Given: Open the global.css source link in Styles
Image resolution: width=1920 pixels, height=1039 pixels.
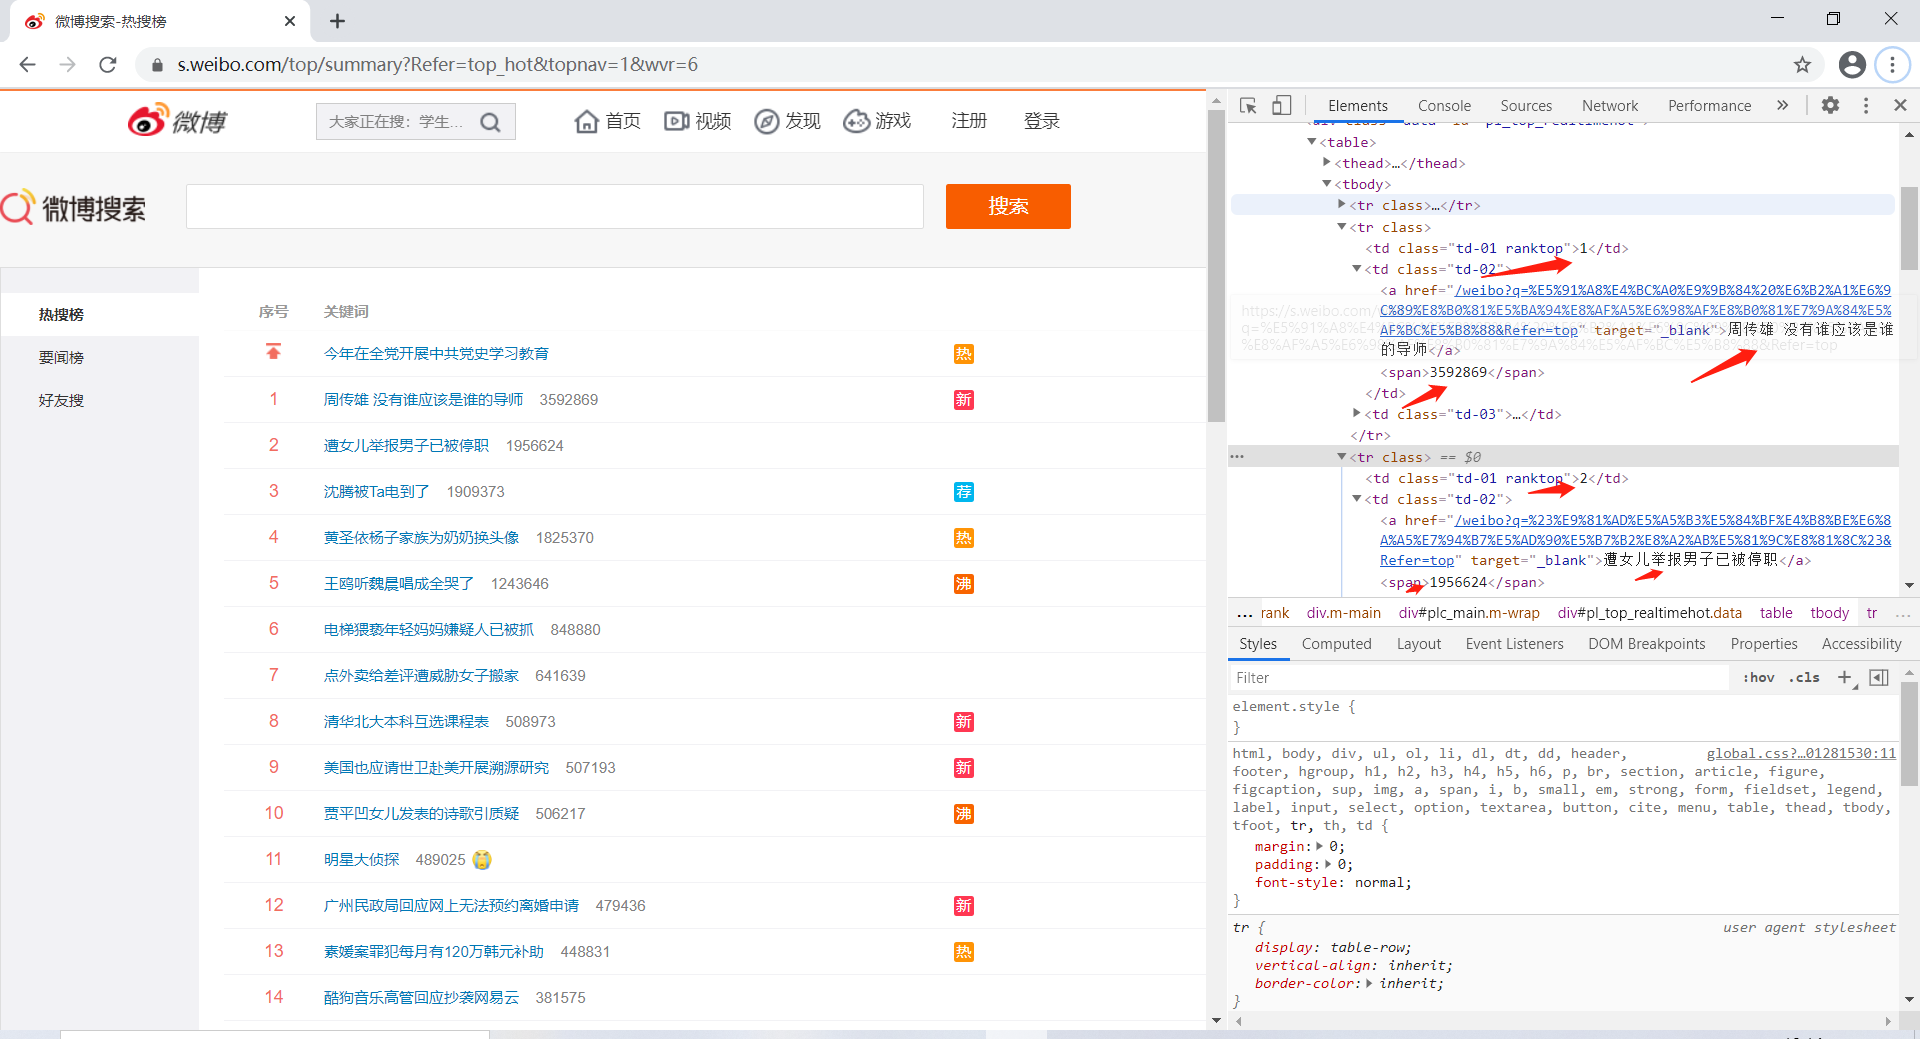Looking at the screenshot, I should coord(1801,753).
